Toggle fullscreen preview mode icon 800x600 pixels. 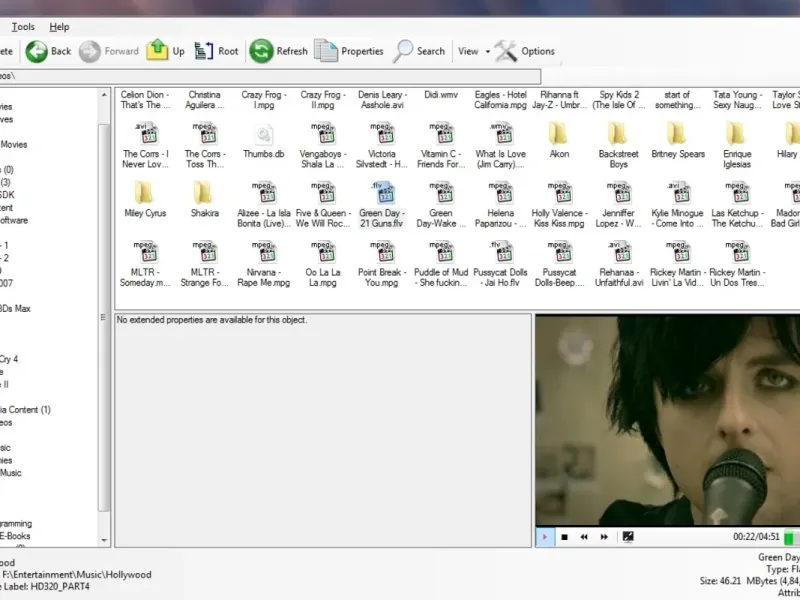pos(628,537)
